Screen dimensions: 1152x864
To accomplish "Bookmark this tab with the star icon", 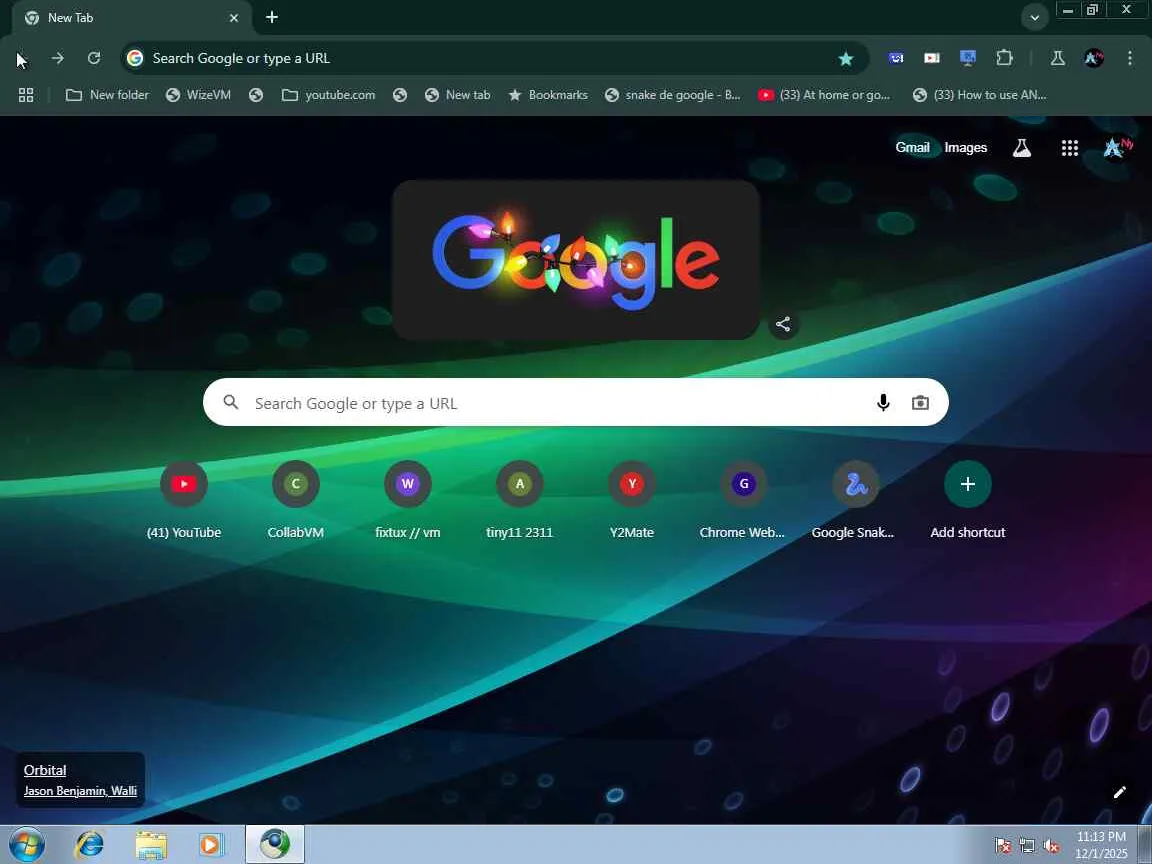I will coord(846,59).
